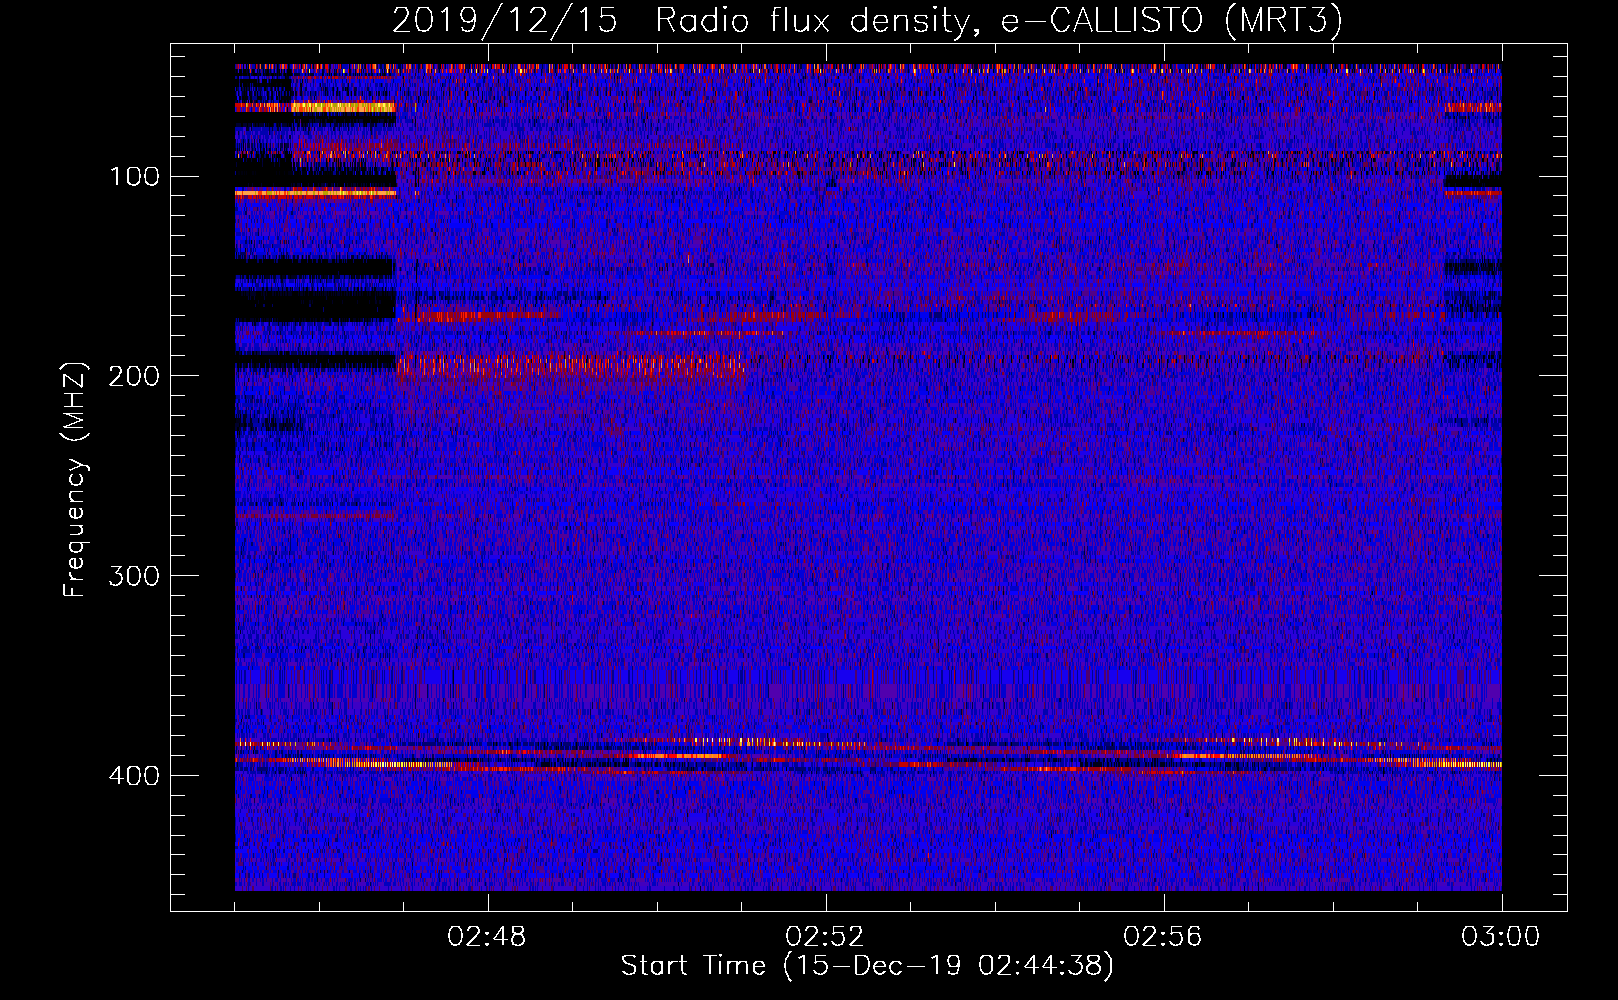Click the 'Frequency (MHZ)' axis label
Image resolution: width=1618 pixels, height=1000 pixels.
point(75,479)
